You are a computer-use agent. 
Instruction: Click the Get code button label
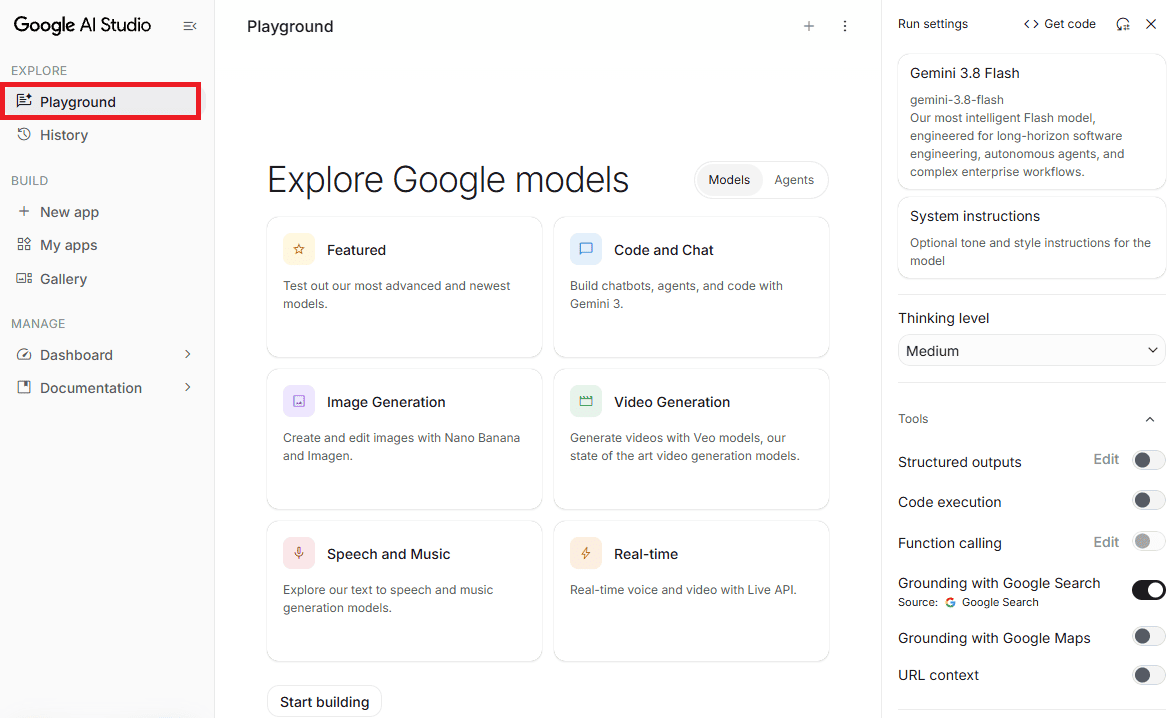(1070, 24)
